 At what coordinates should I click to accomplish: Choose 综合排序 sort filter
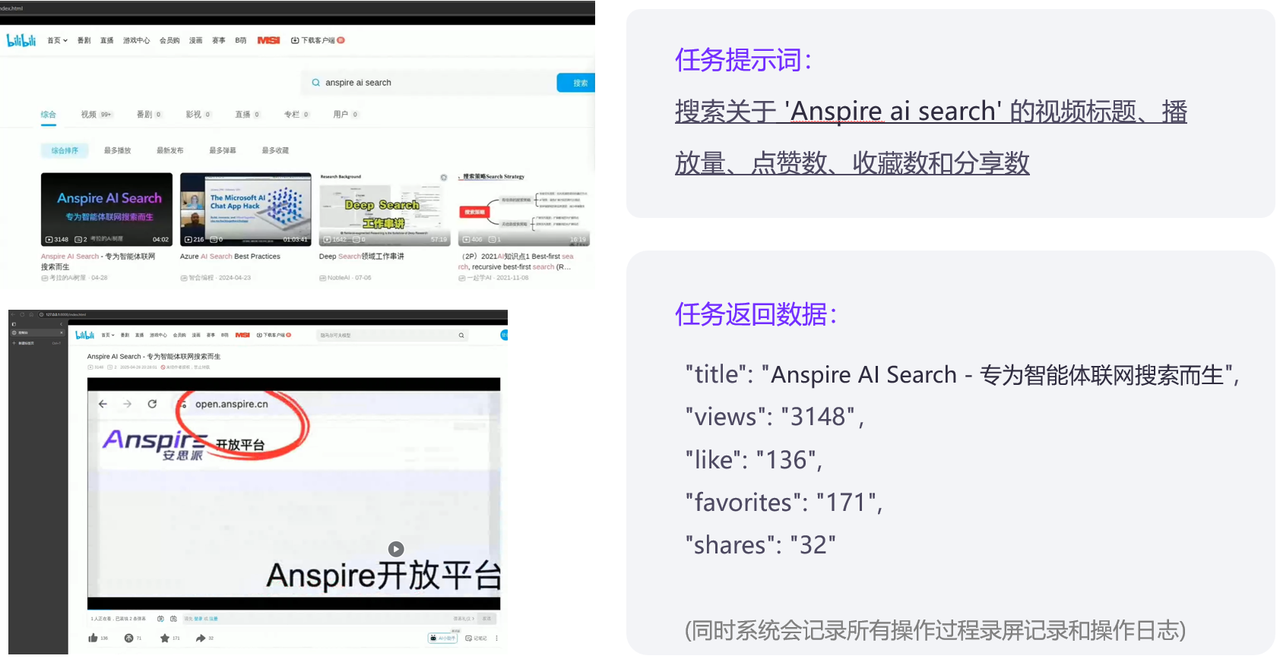(x=65, y=150)
